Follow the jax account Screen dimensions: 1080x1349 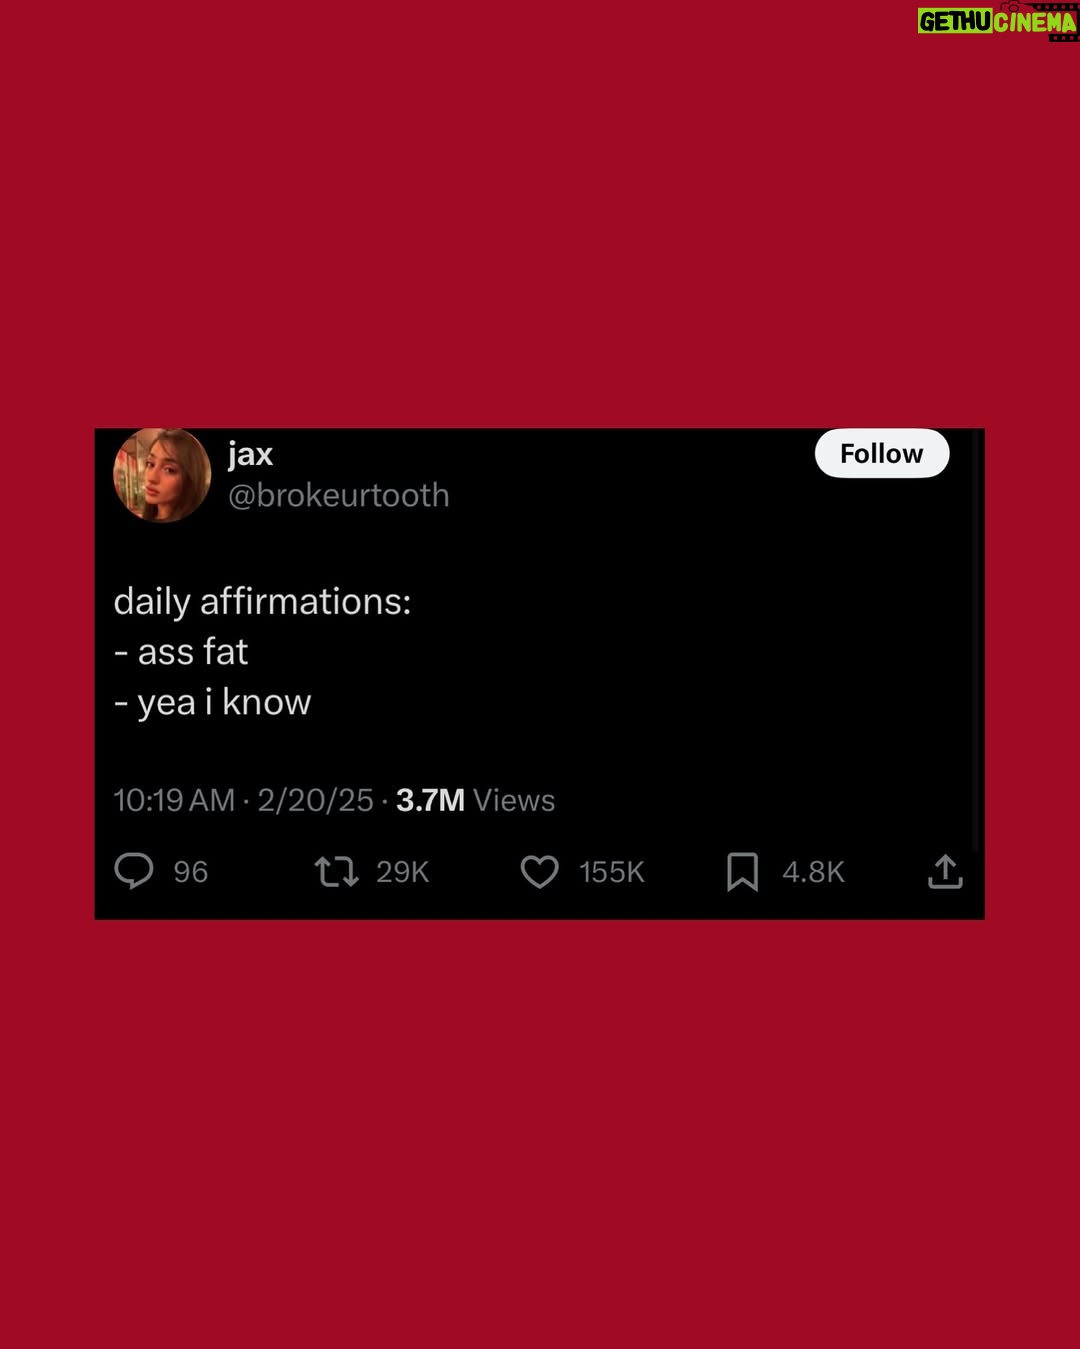coord(882,454)
